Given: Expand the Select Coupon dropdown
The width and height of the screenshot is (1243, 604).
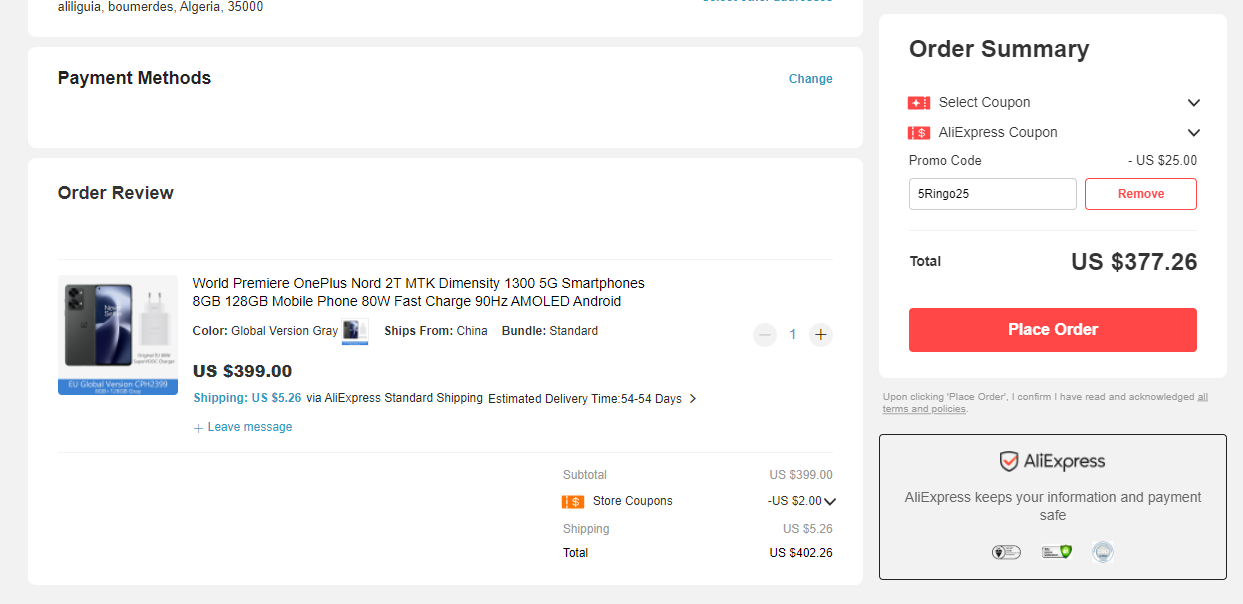Looking at the screenshot, I should tap(1193, 103).
